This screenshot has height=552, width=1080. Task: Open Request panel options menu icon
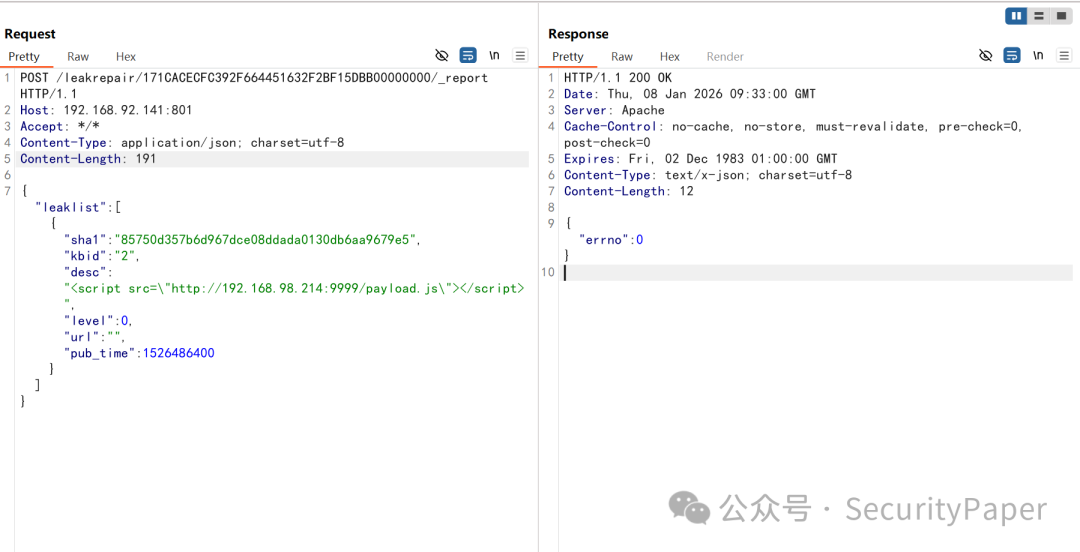click(521, 56)
